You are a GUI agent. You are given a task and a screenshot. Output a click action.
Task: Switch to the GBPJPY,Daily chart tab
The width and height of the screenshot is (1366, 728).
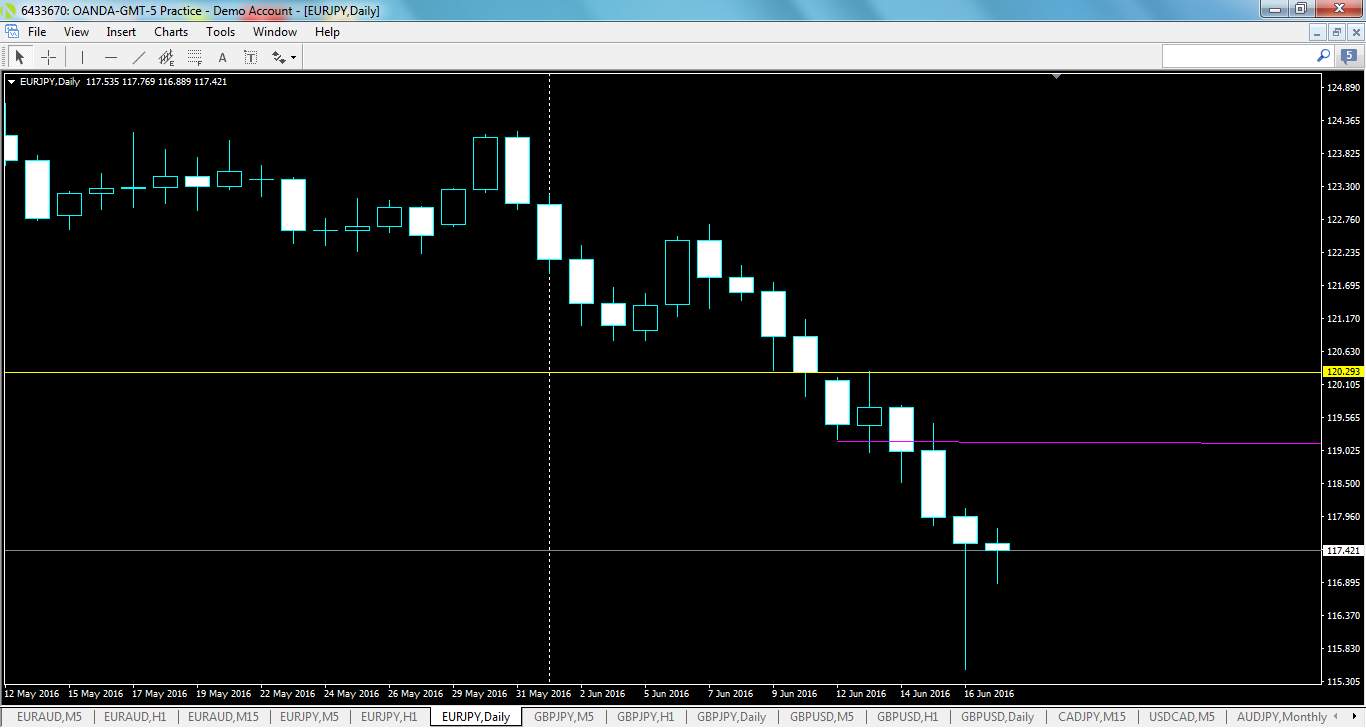[x=731, y=716]
